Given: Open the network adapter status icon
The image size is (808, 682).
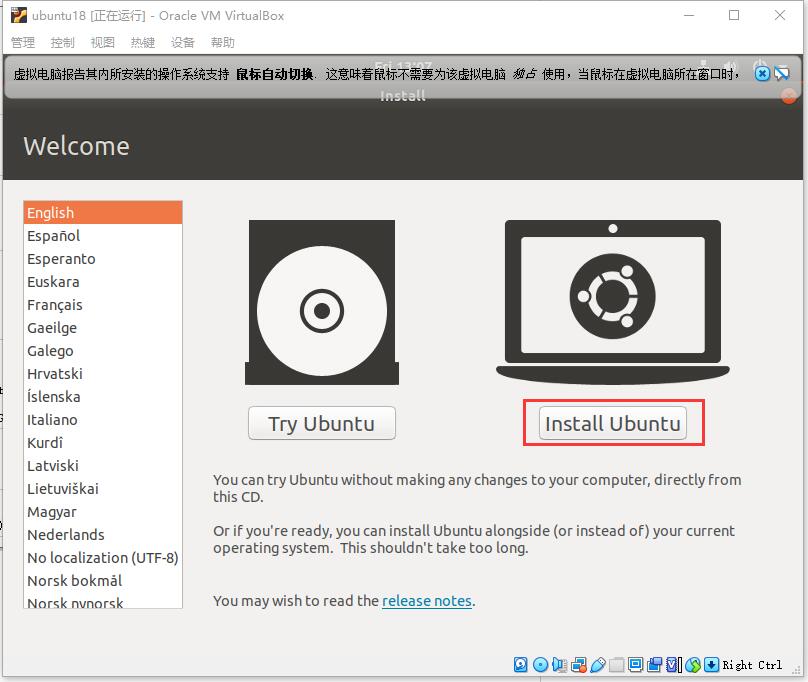Looking at the screenshot, I should click(579, 664).
